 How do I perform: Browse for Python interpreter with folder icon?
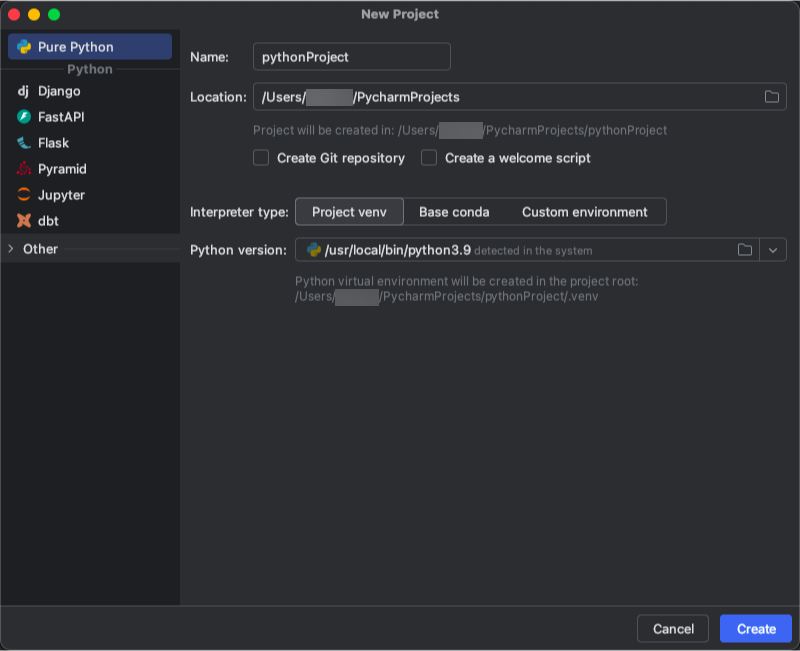pyautogui.click(x=745, y=249)
